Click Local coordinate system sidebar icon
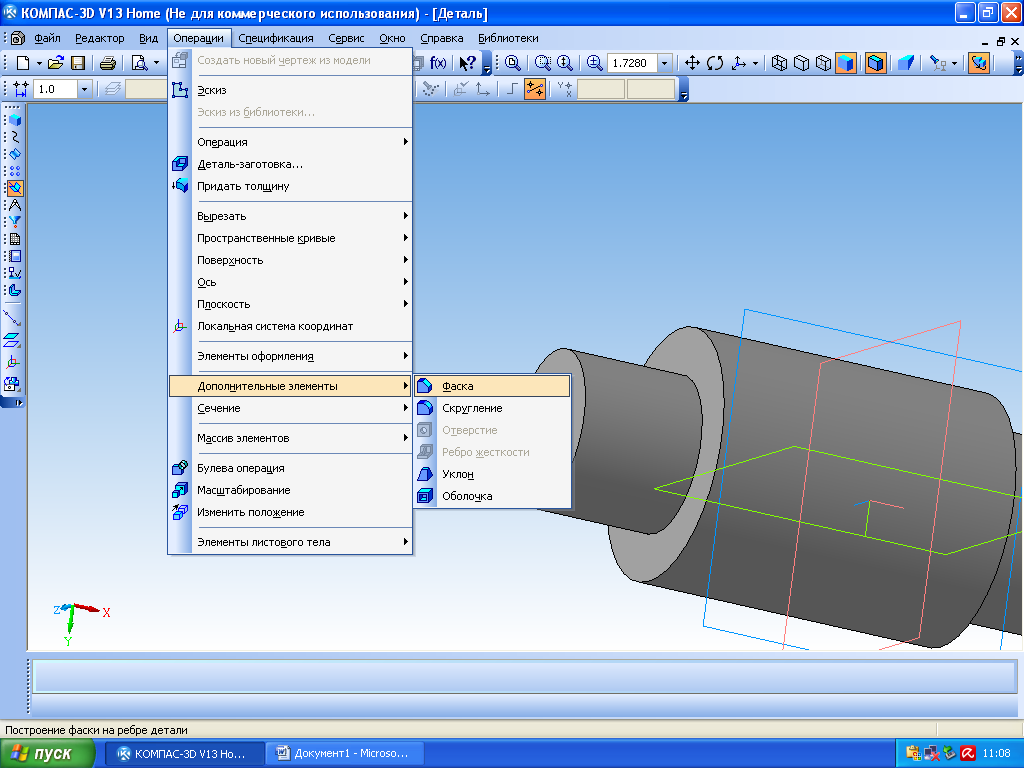The height and width of the screenshot is (768, 1024). click(x=12, y=361)
